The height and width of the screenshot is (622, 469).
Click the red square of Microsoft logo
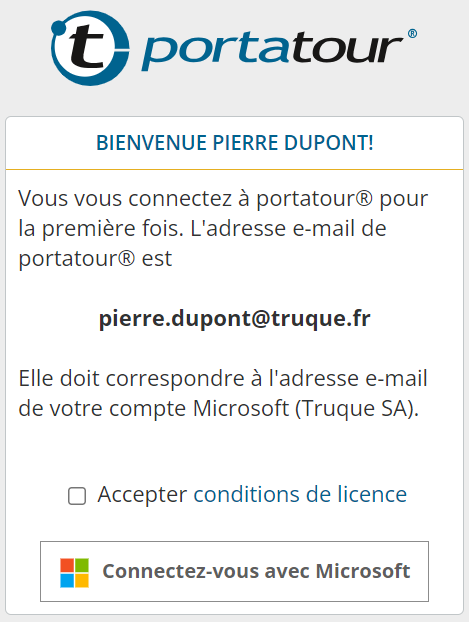click(67, 565)
